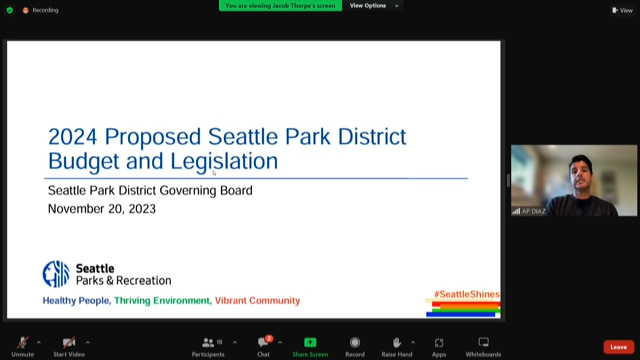Viewport: 640px width, 360px height.
Task: Click the AP DIAZ name label
Action: (533, 211)
